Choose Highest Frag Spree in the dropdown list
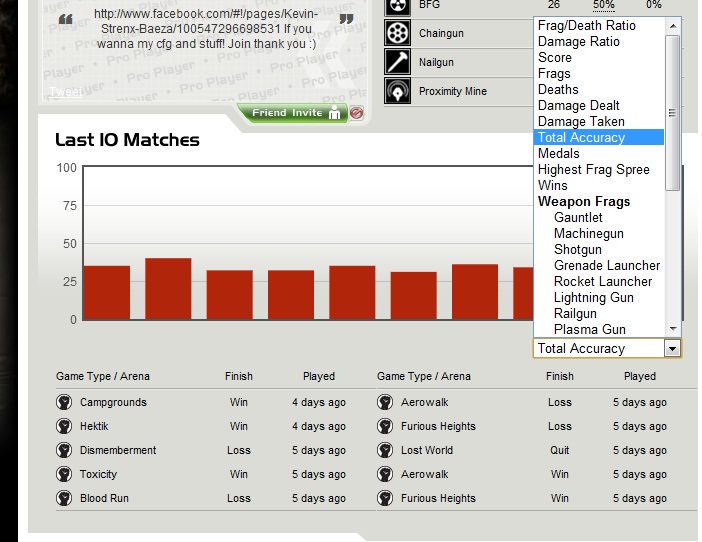This screenshot has height=542, width=702. [593, 169]
